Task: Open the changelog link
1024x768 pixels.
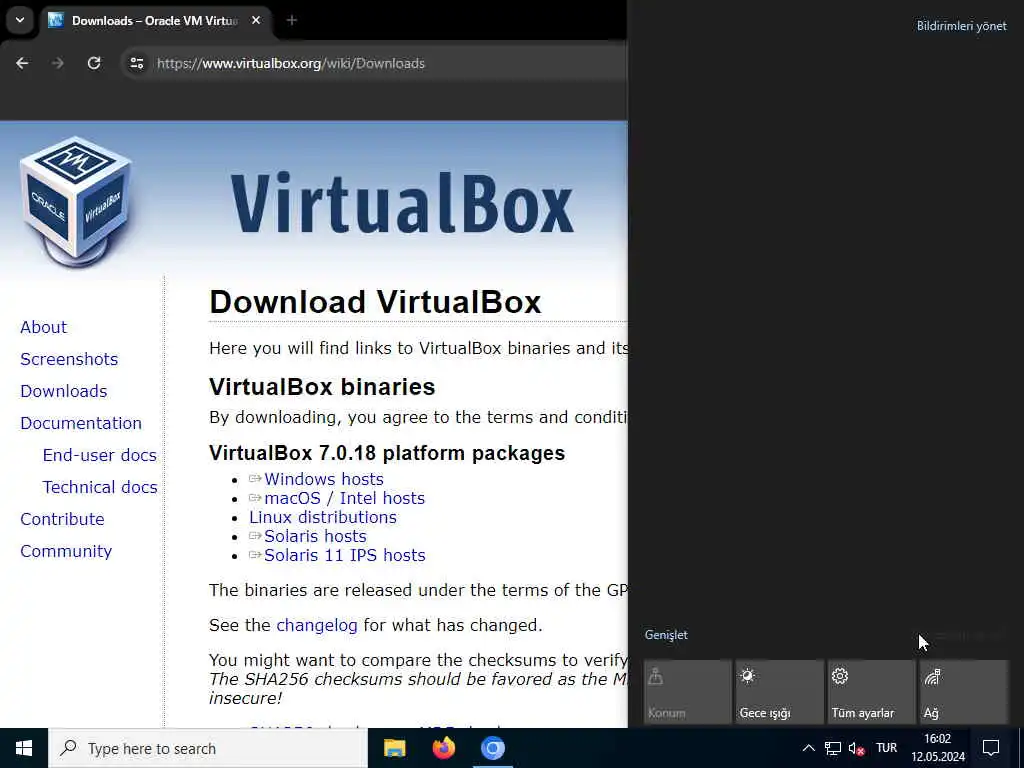Action: point(317,625)
